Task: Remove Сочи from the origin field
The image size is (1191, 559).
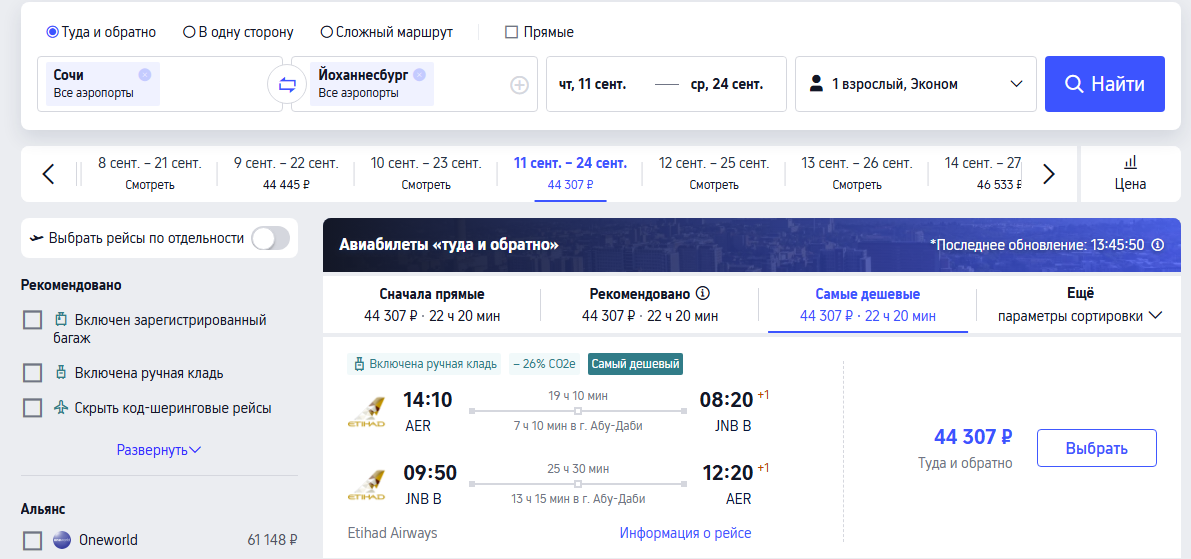Action: (x=145, y=74)
